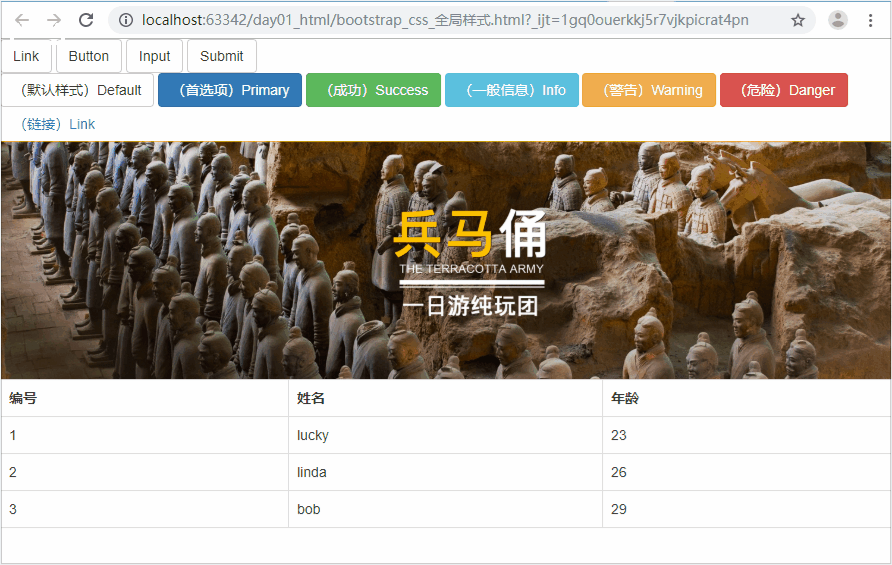Click the row number 2 cell

145,472
